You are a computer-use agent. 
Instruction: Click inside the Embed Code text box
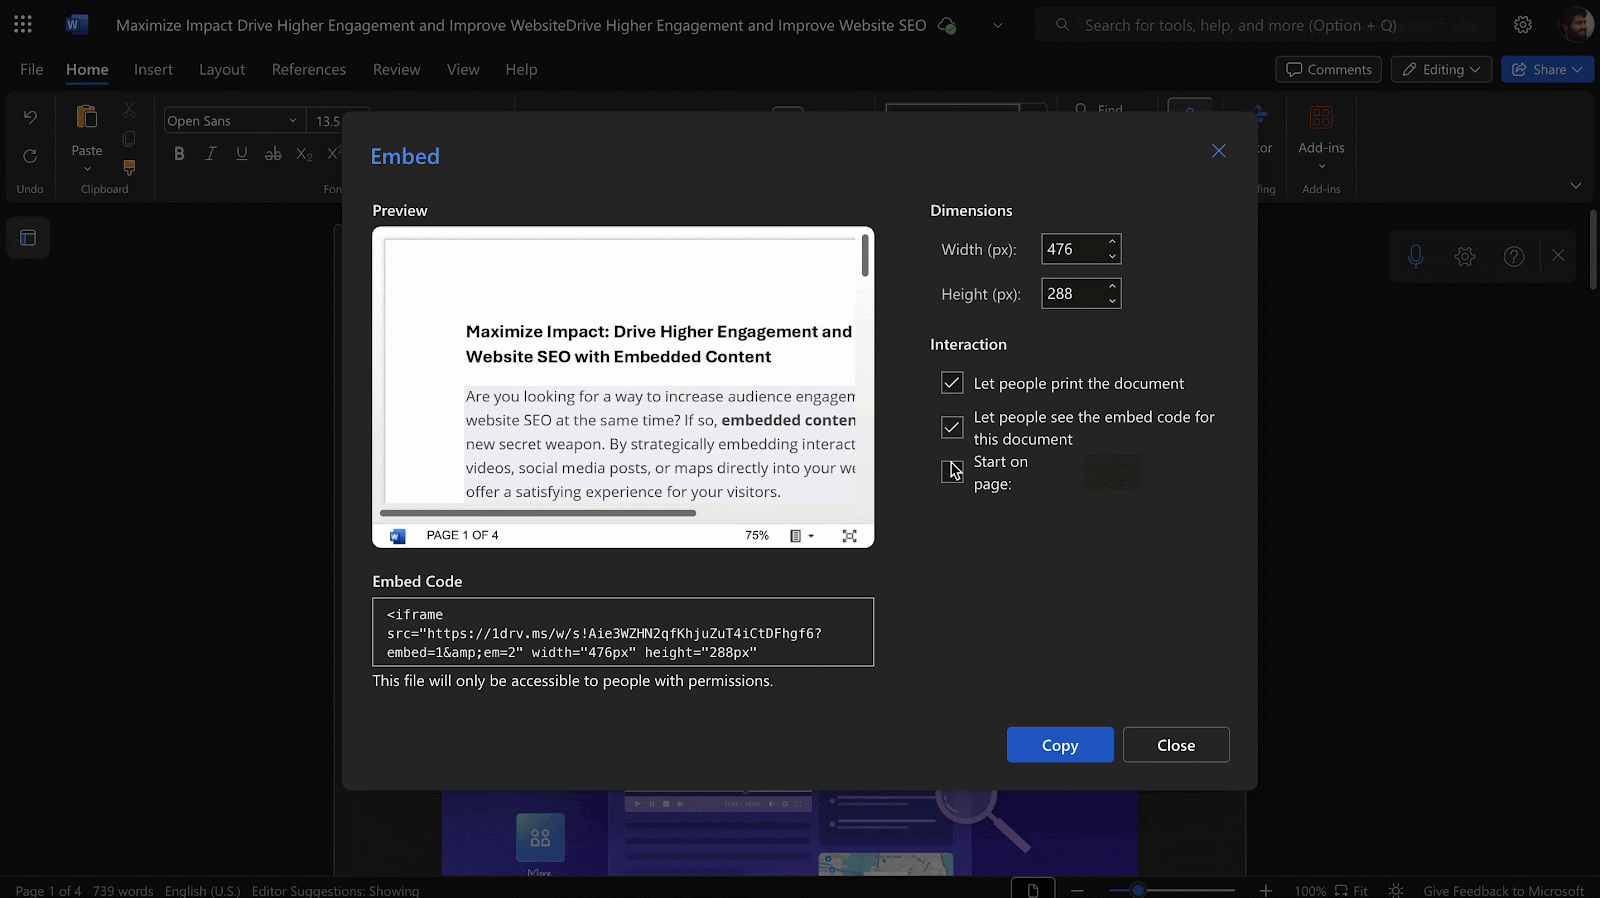(623, 632)
